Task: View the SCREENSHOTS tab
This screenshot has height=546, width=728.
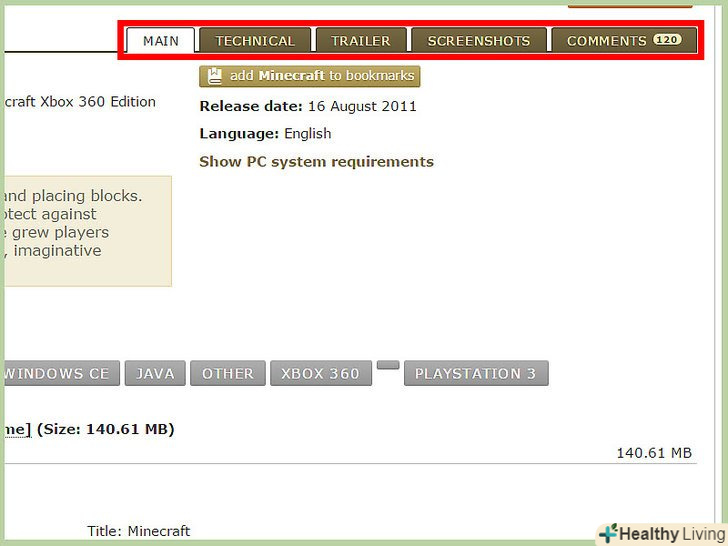Action: 479,41
